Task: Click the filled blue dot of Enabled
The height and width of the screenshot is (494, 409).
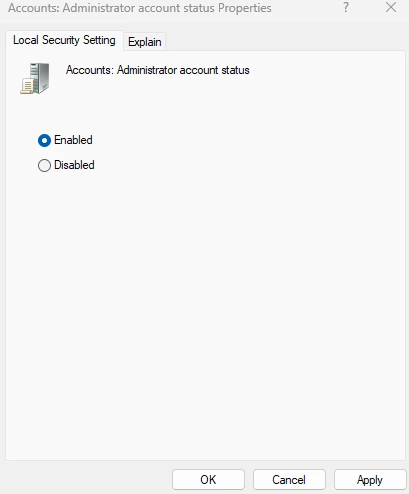Action: click(x=44, y=140)
